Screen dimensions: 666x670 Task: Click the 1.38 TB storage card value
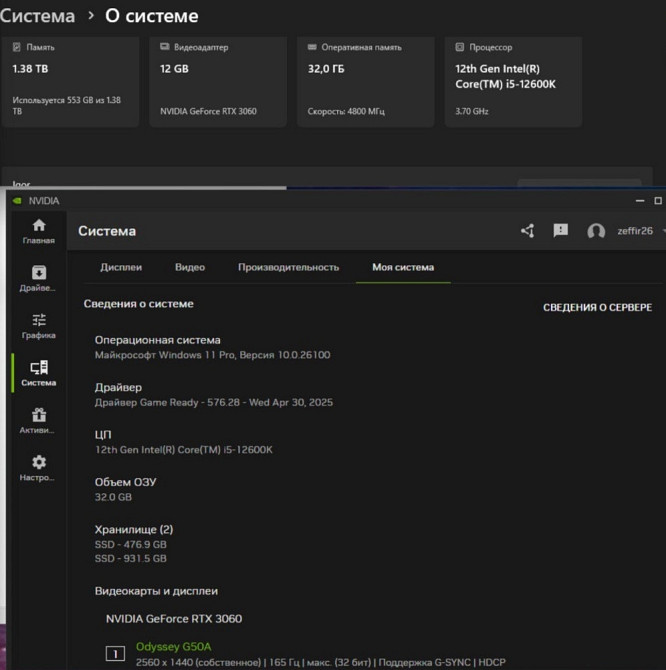(30, 69)
